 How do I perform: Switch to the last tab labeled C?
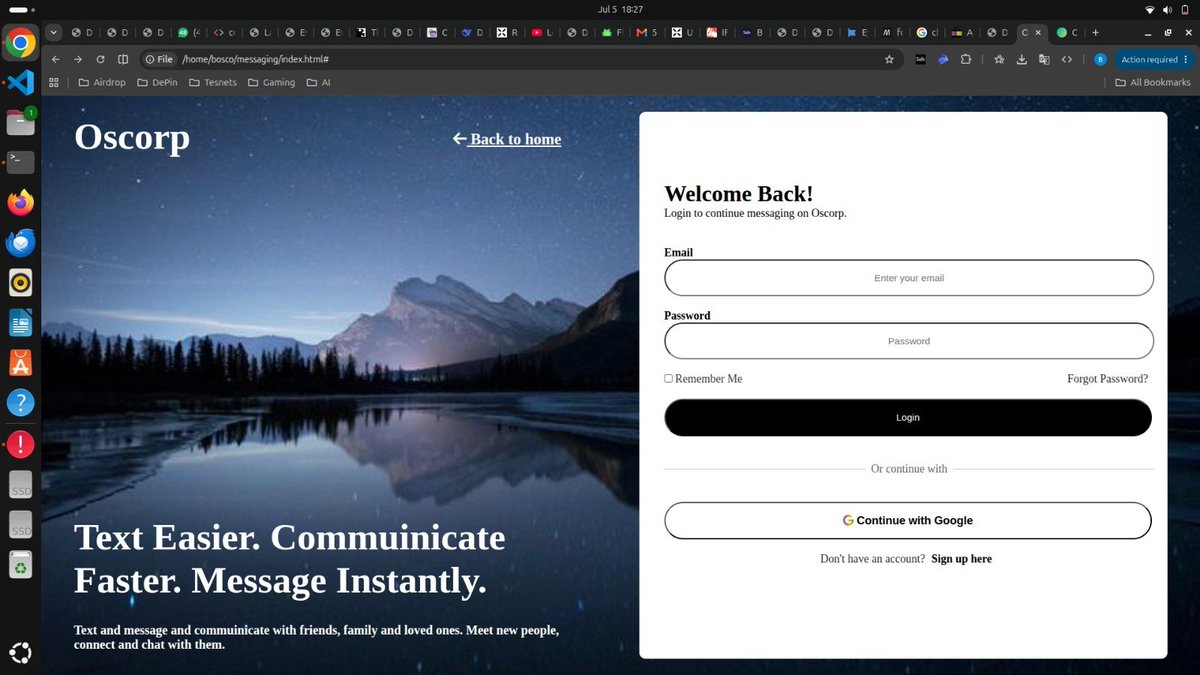1068,32
